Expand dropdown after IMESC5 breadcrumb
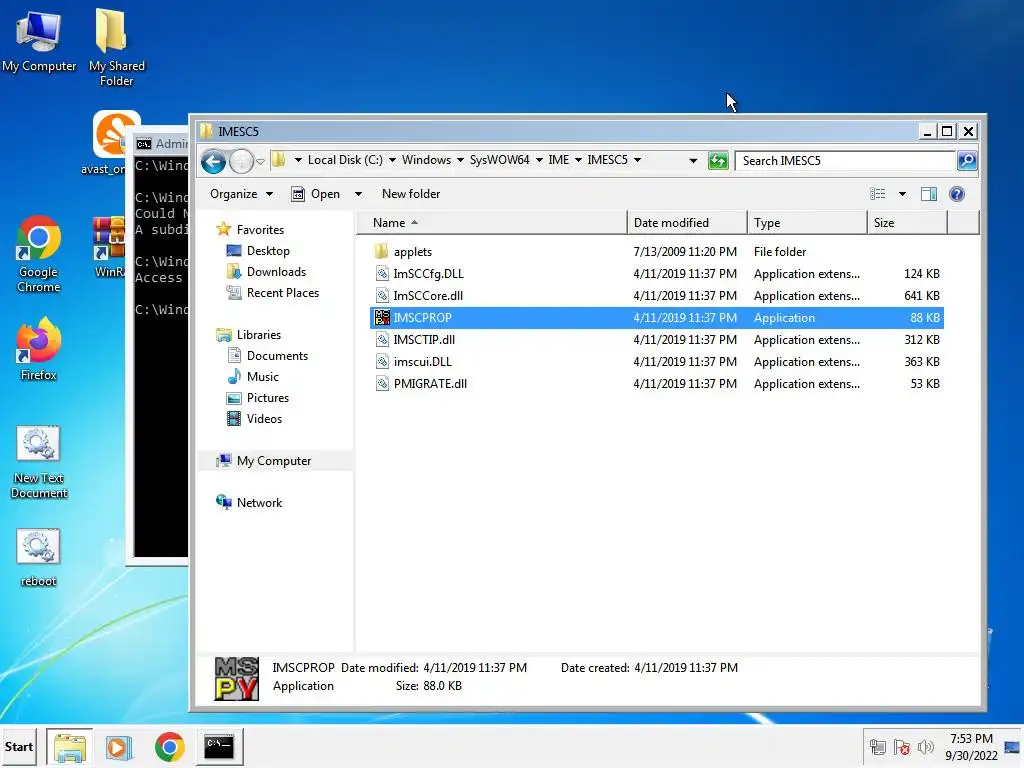Screen dimensions: 1024x768 (637, 160)
